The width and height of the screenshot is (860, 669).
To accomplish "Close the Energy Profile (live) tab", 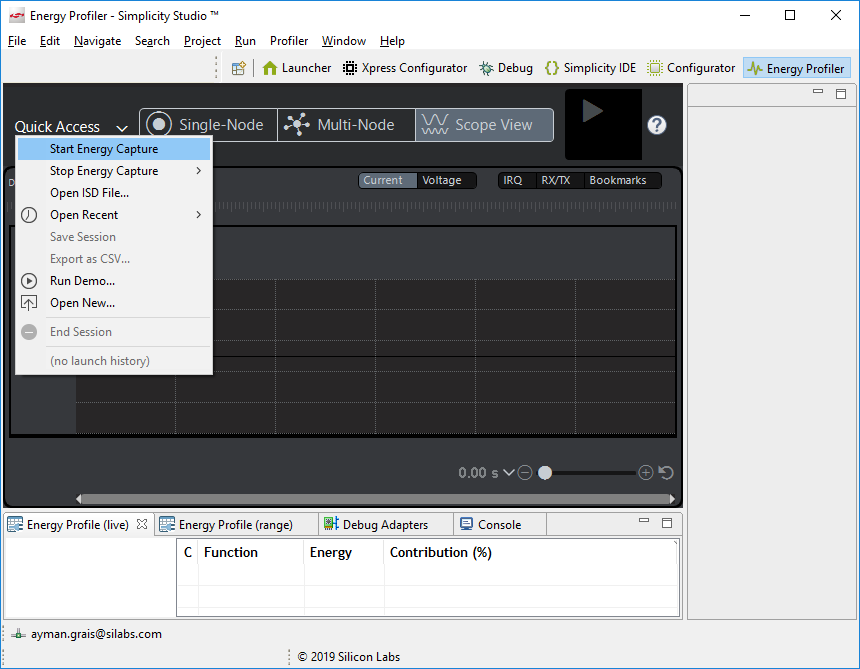I will (142, 524).
